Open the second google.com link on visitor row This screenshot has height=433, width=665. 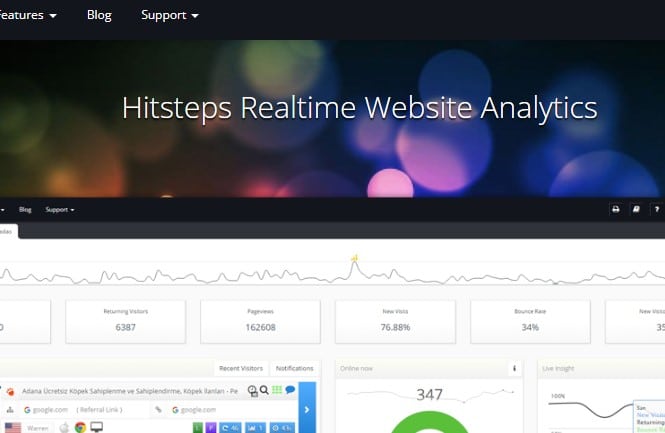coord(194,410)
